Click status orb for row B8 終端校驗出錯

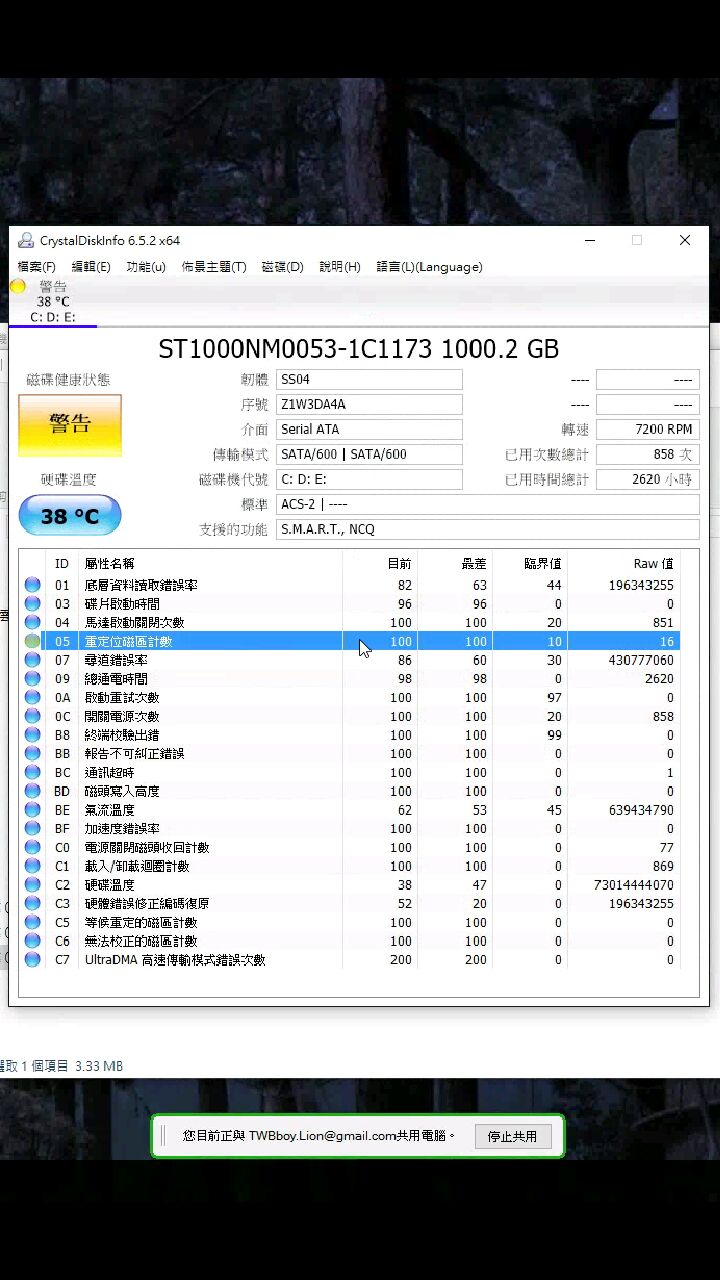click(x=32, y=735)
